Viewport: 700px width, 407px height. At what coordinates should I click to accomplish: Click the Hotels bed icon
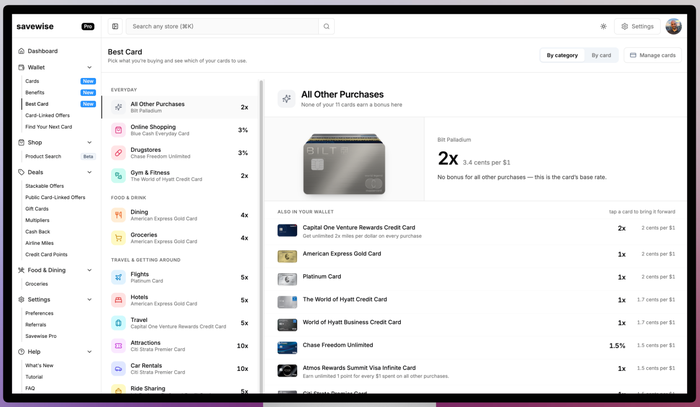click(118, 300)
